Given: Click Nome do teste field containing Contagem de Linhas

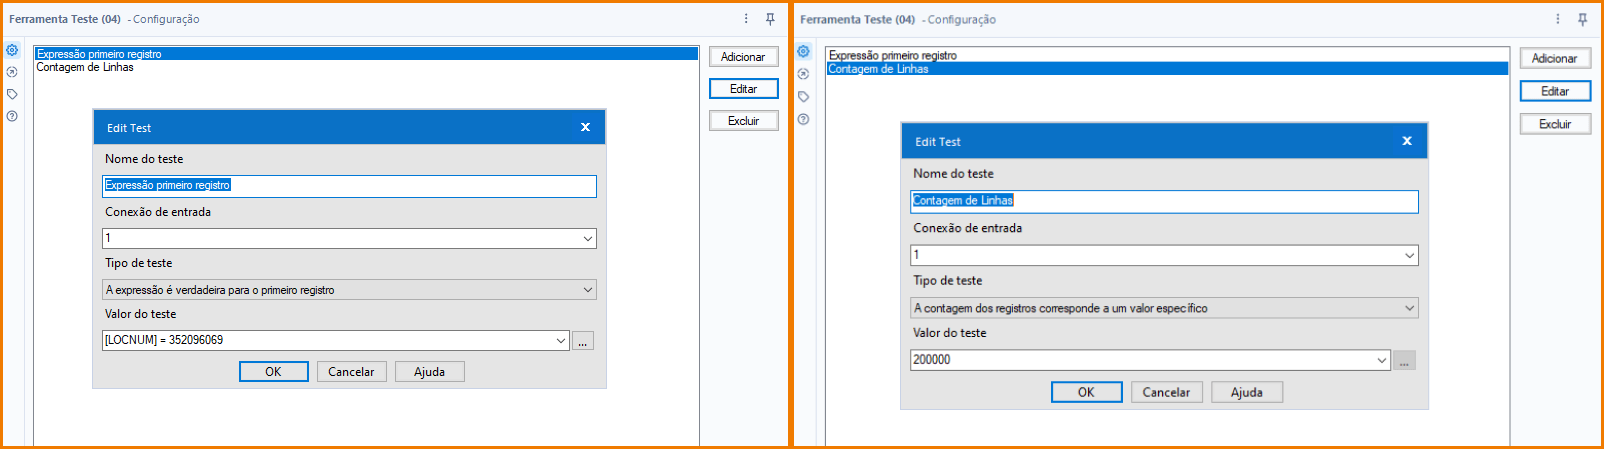Looking at the screenshot, I should tap(1164, 201).
